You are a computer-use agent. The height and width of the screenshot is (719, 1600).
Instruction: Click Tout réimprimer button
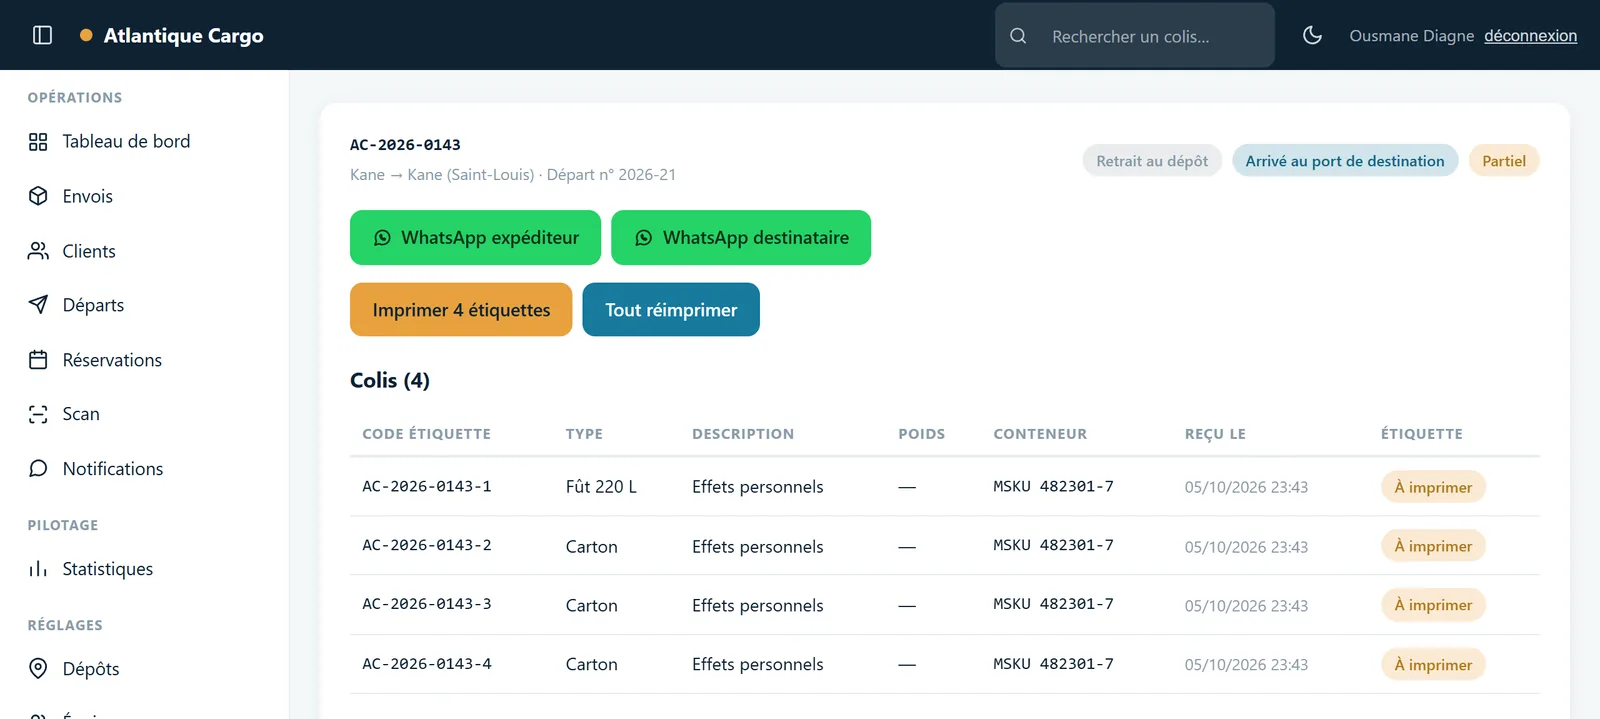coord(671,310)
